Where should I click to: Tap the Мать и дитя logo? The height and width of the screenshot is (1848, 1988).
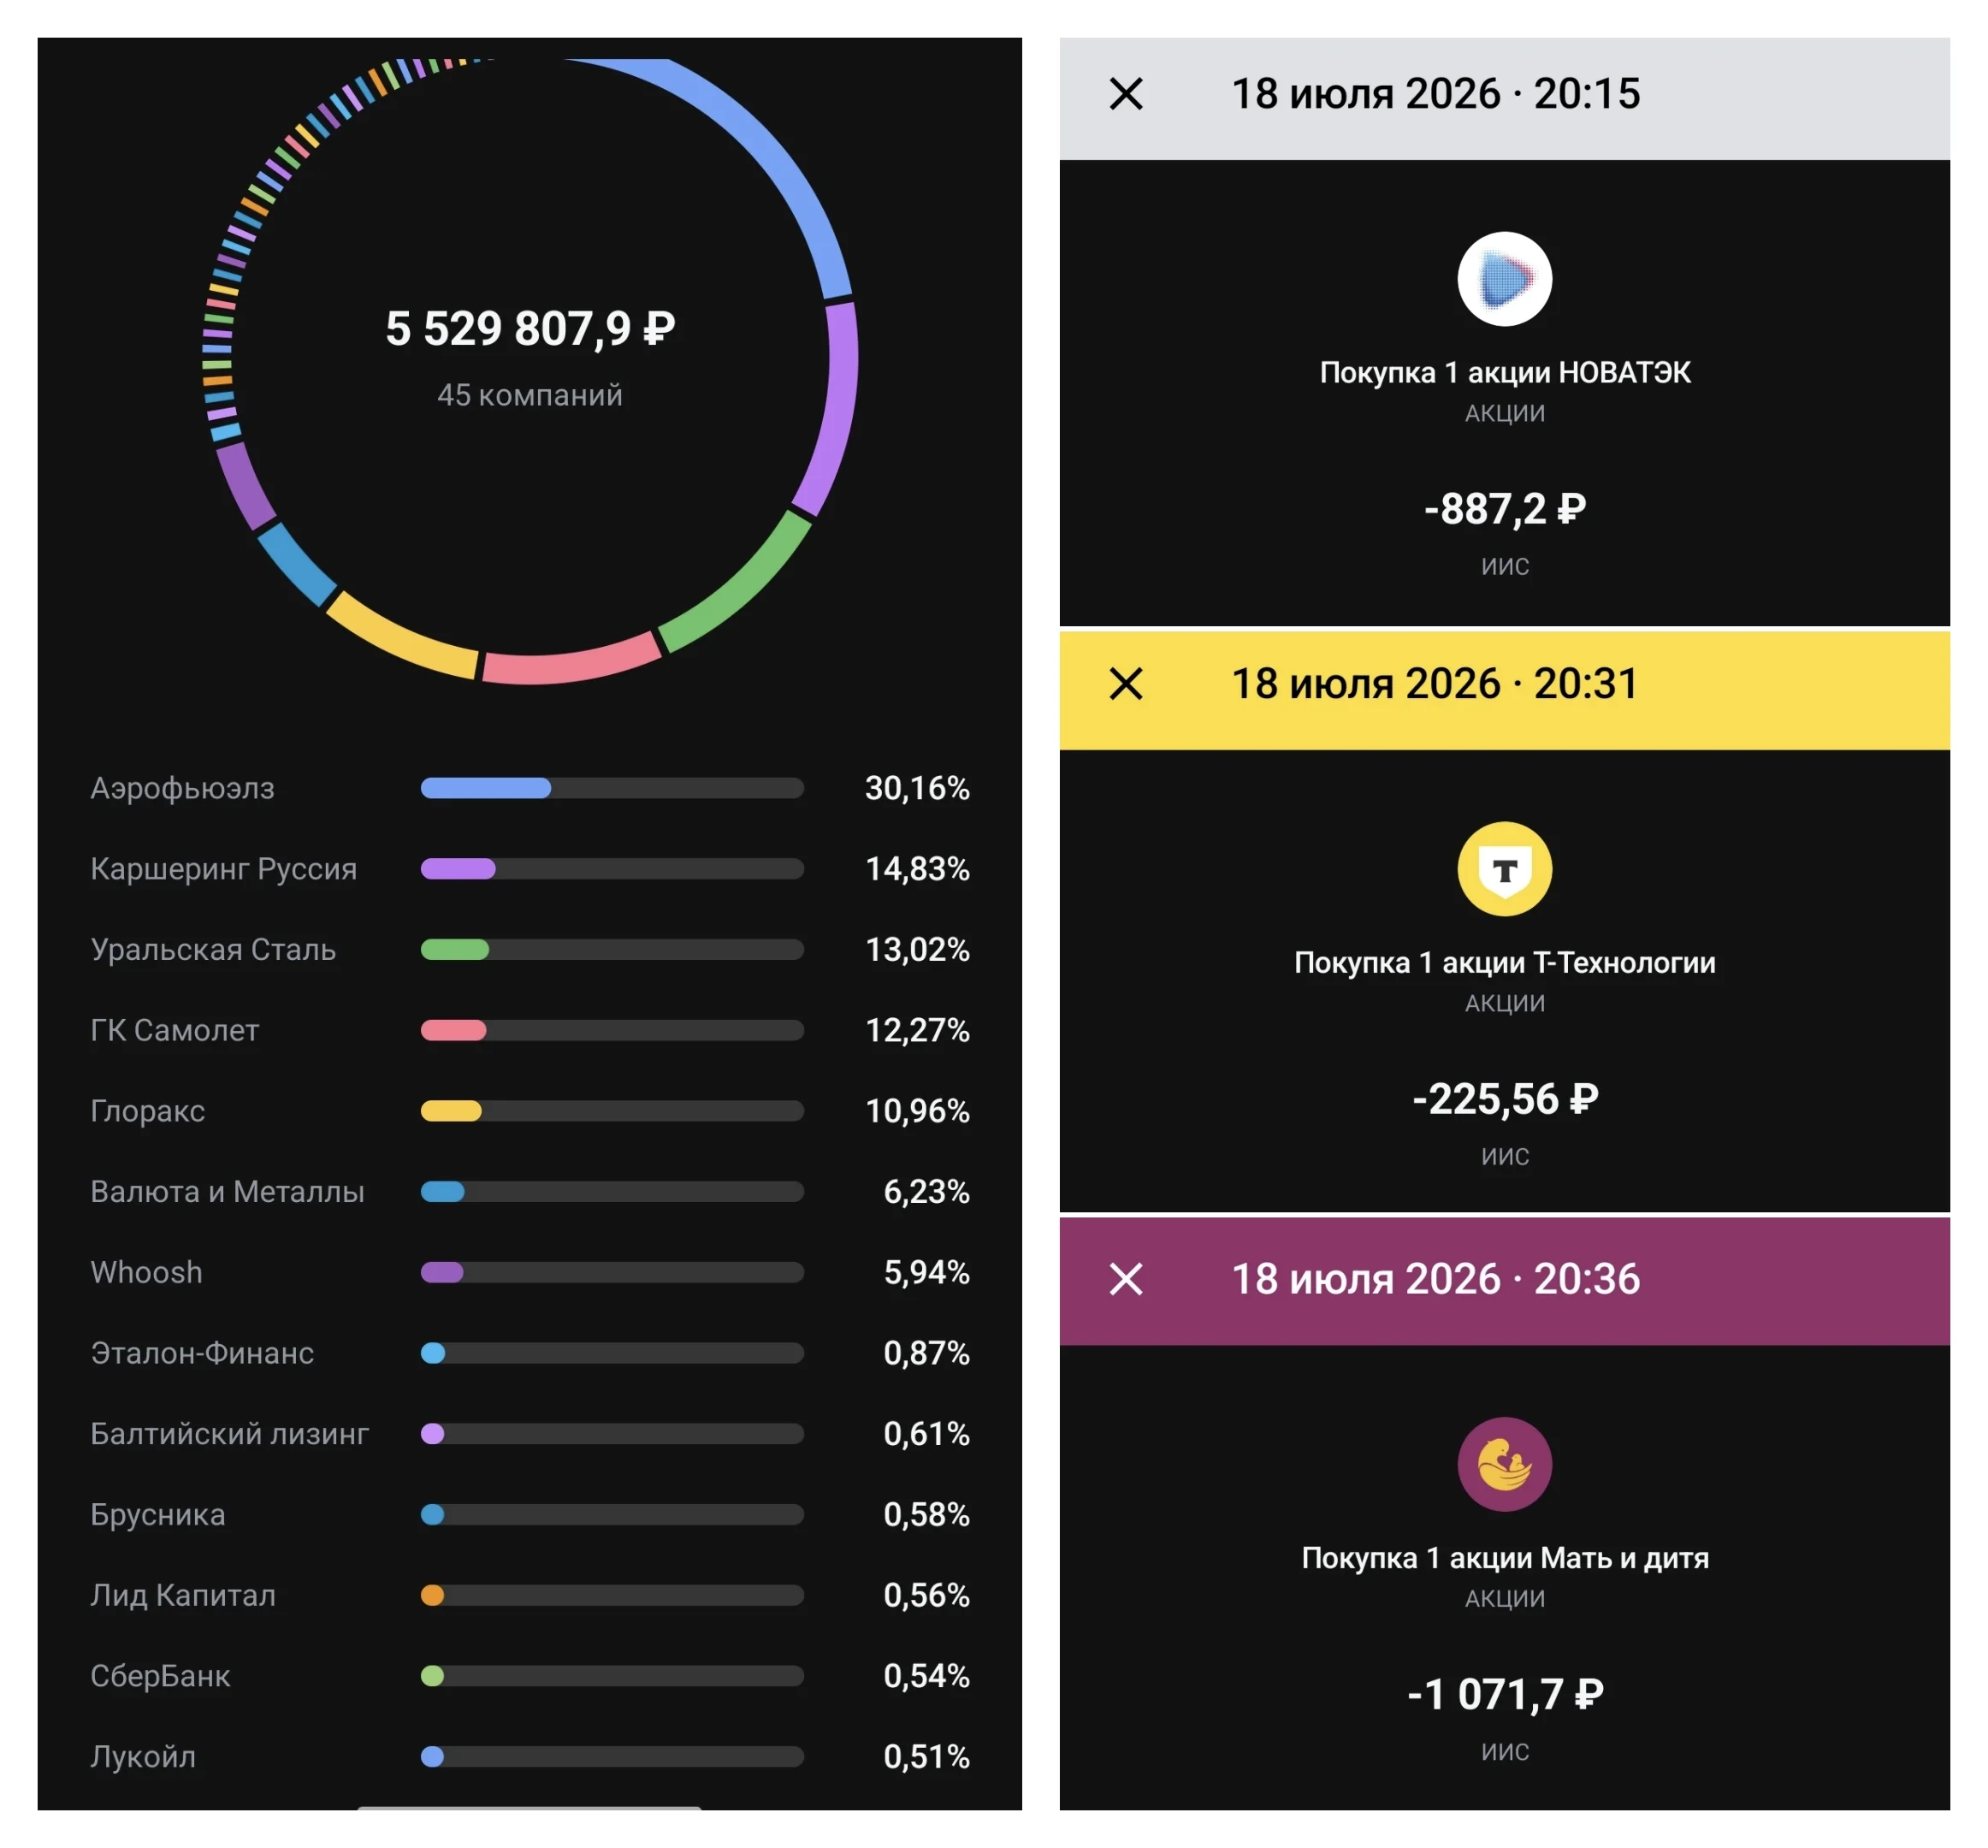1504,1464
